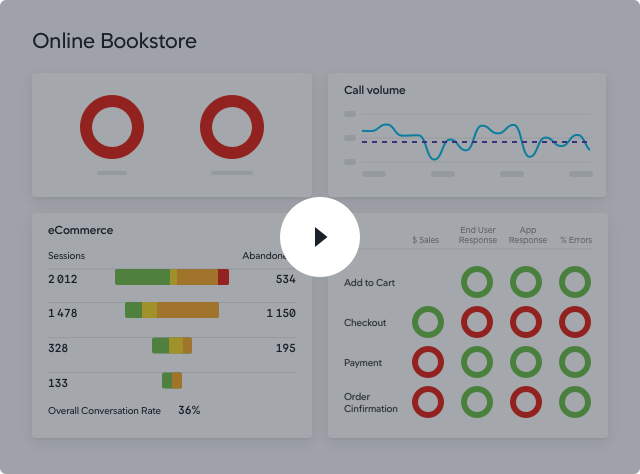Click the Call volume panel title
The width and height of the screenshot is (640, 474).
point(374,90)
